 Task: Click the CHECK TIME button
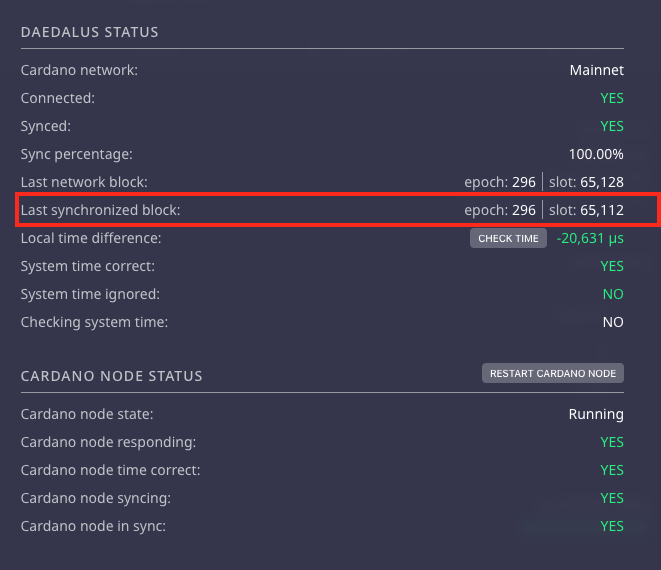(x=508, y=238)
